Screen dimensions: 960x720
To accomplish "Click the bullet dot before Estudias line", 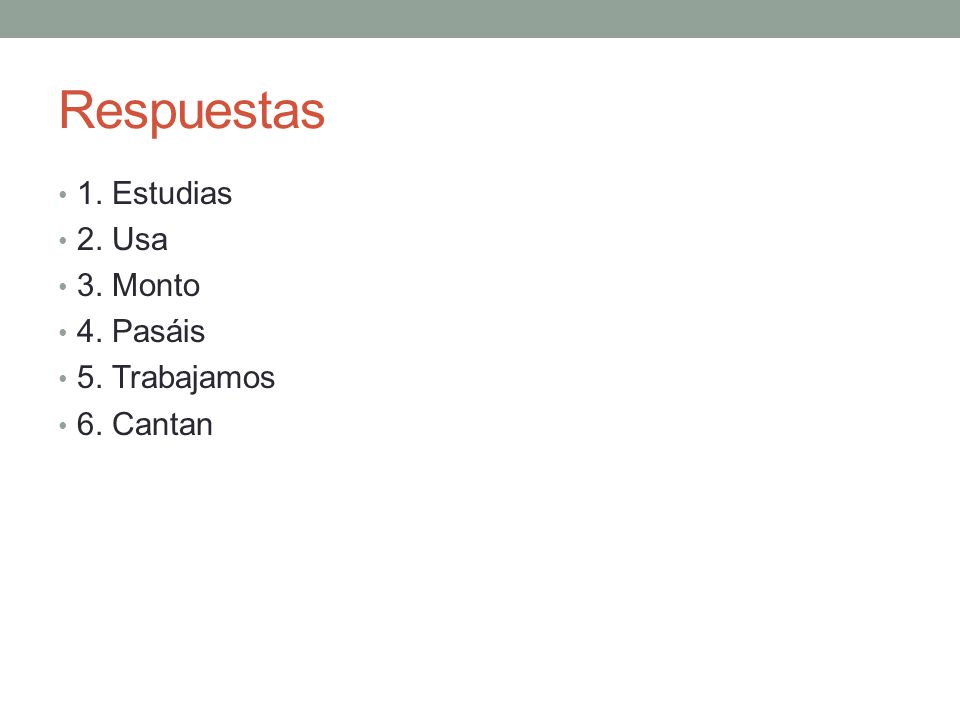I will point(62,195).
